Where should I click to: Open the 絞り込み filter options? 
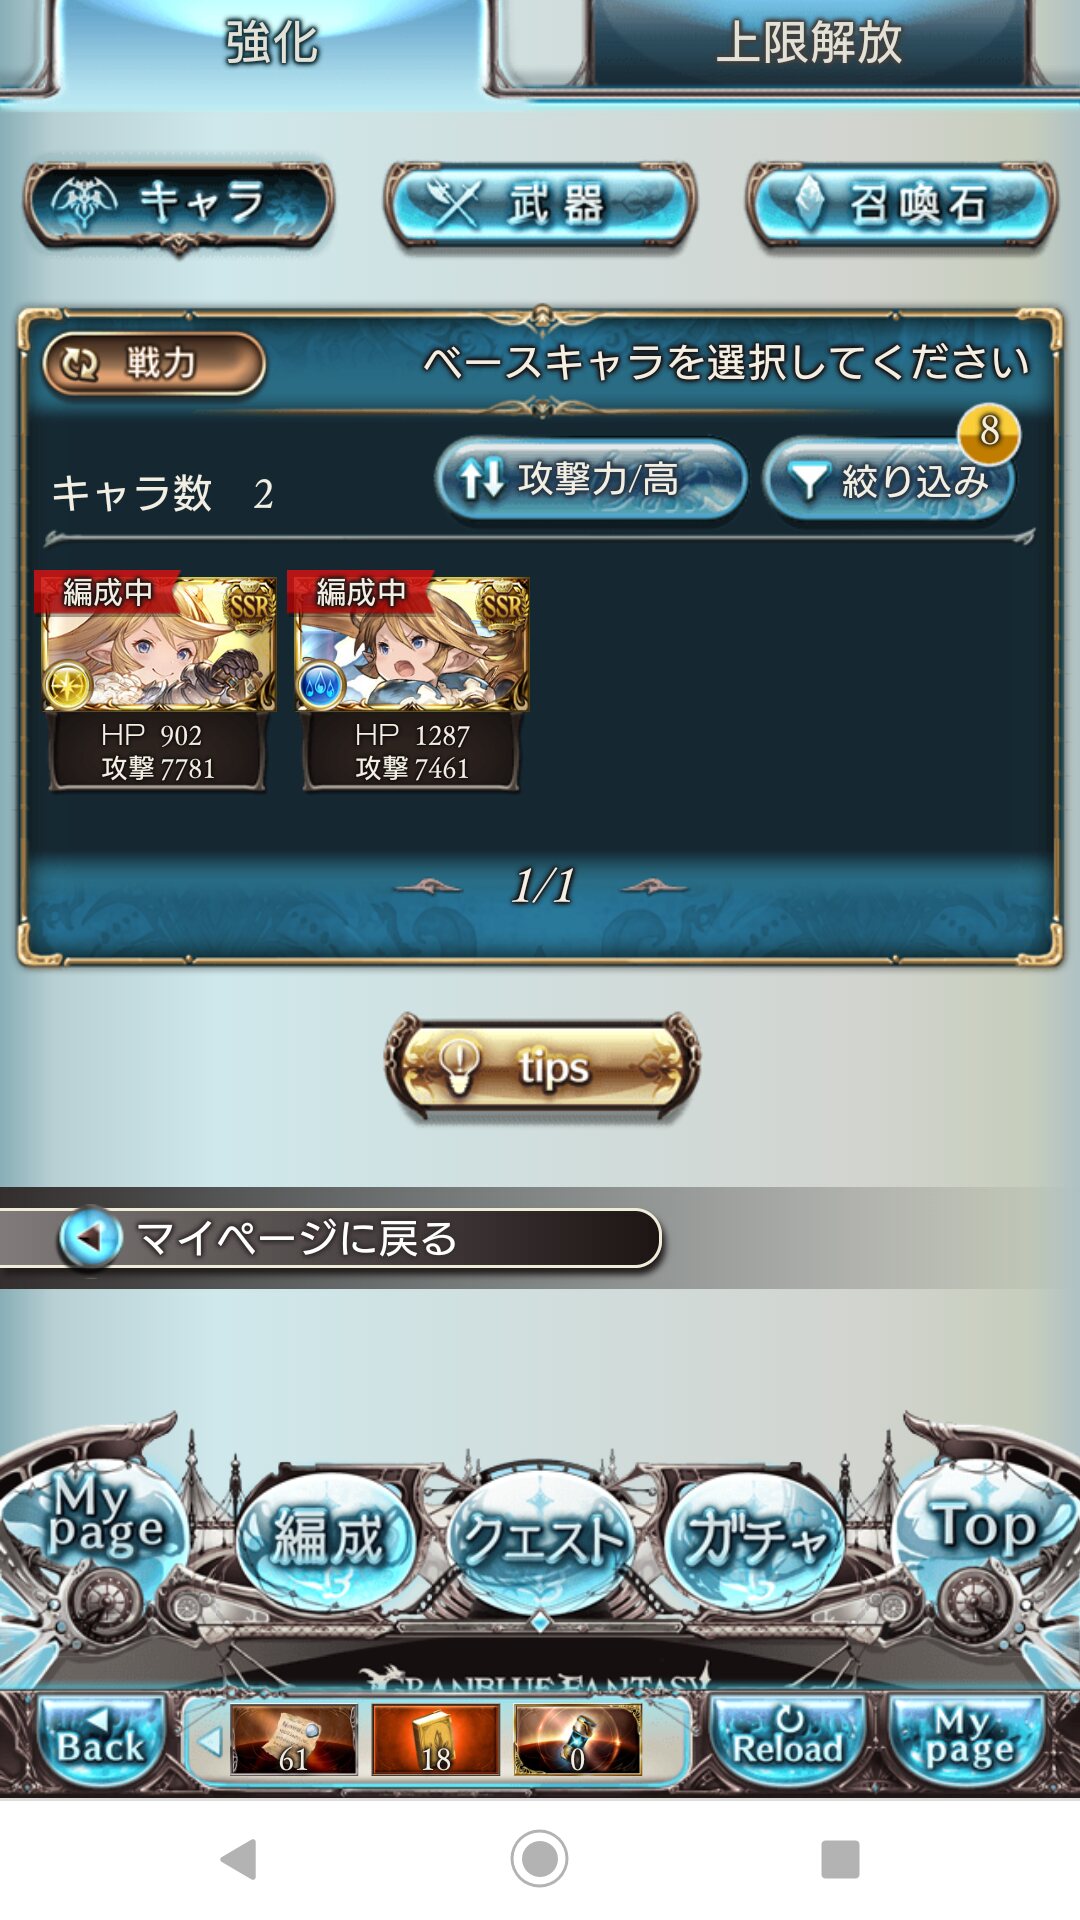(889, 481)
